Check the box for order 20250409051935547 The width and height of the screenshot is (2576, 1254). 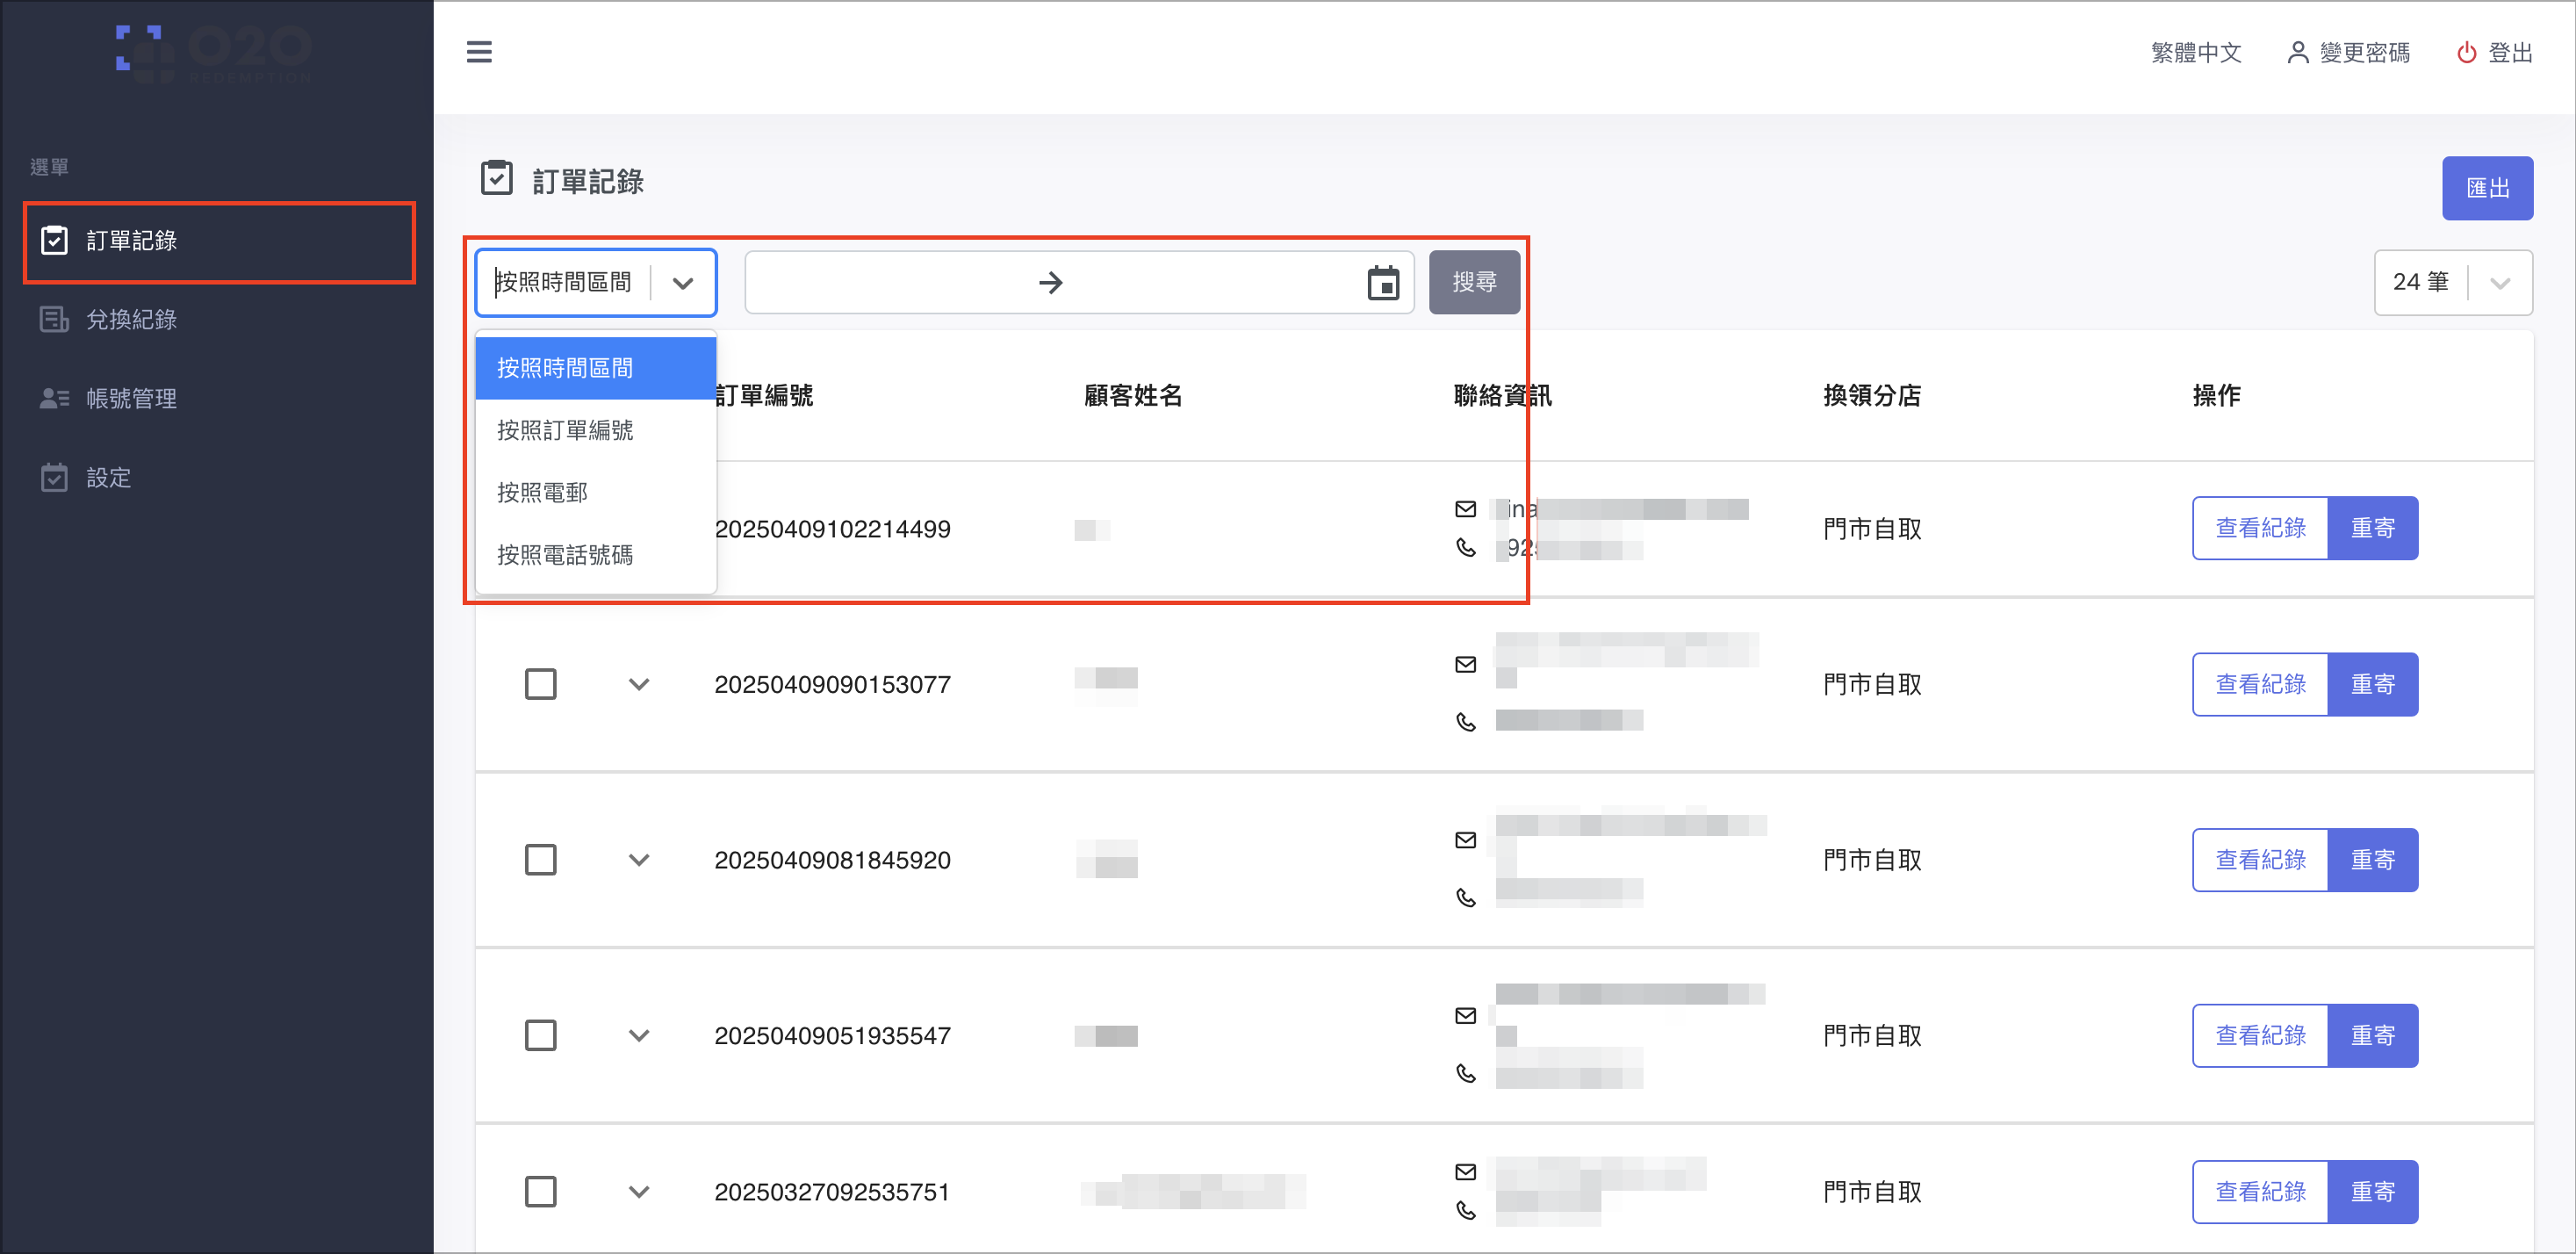541,1035
